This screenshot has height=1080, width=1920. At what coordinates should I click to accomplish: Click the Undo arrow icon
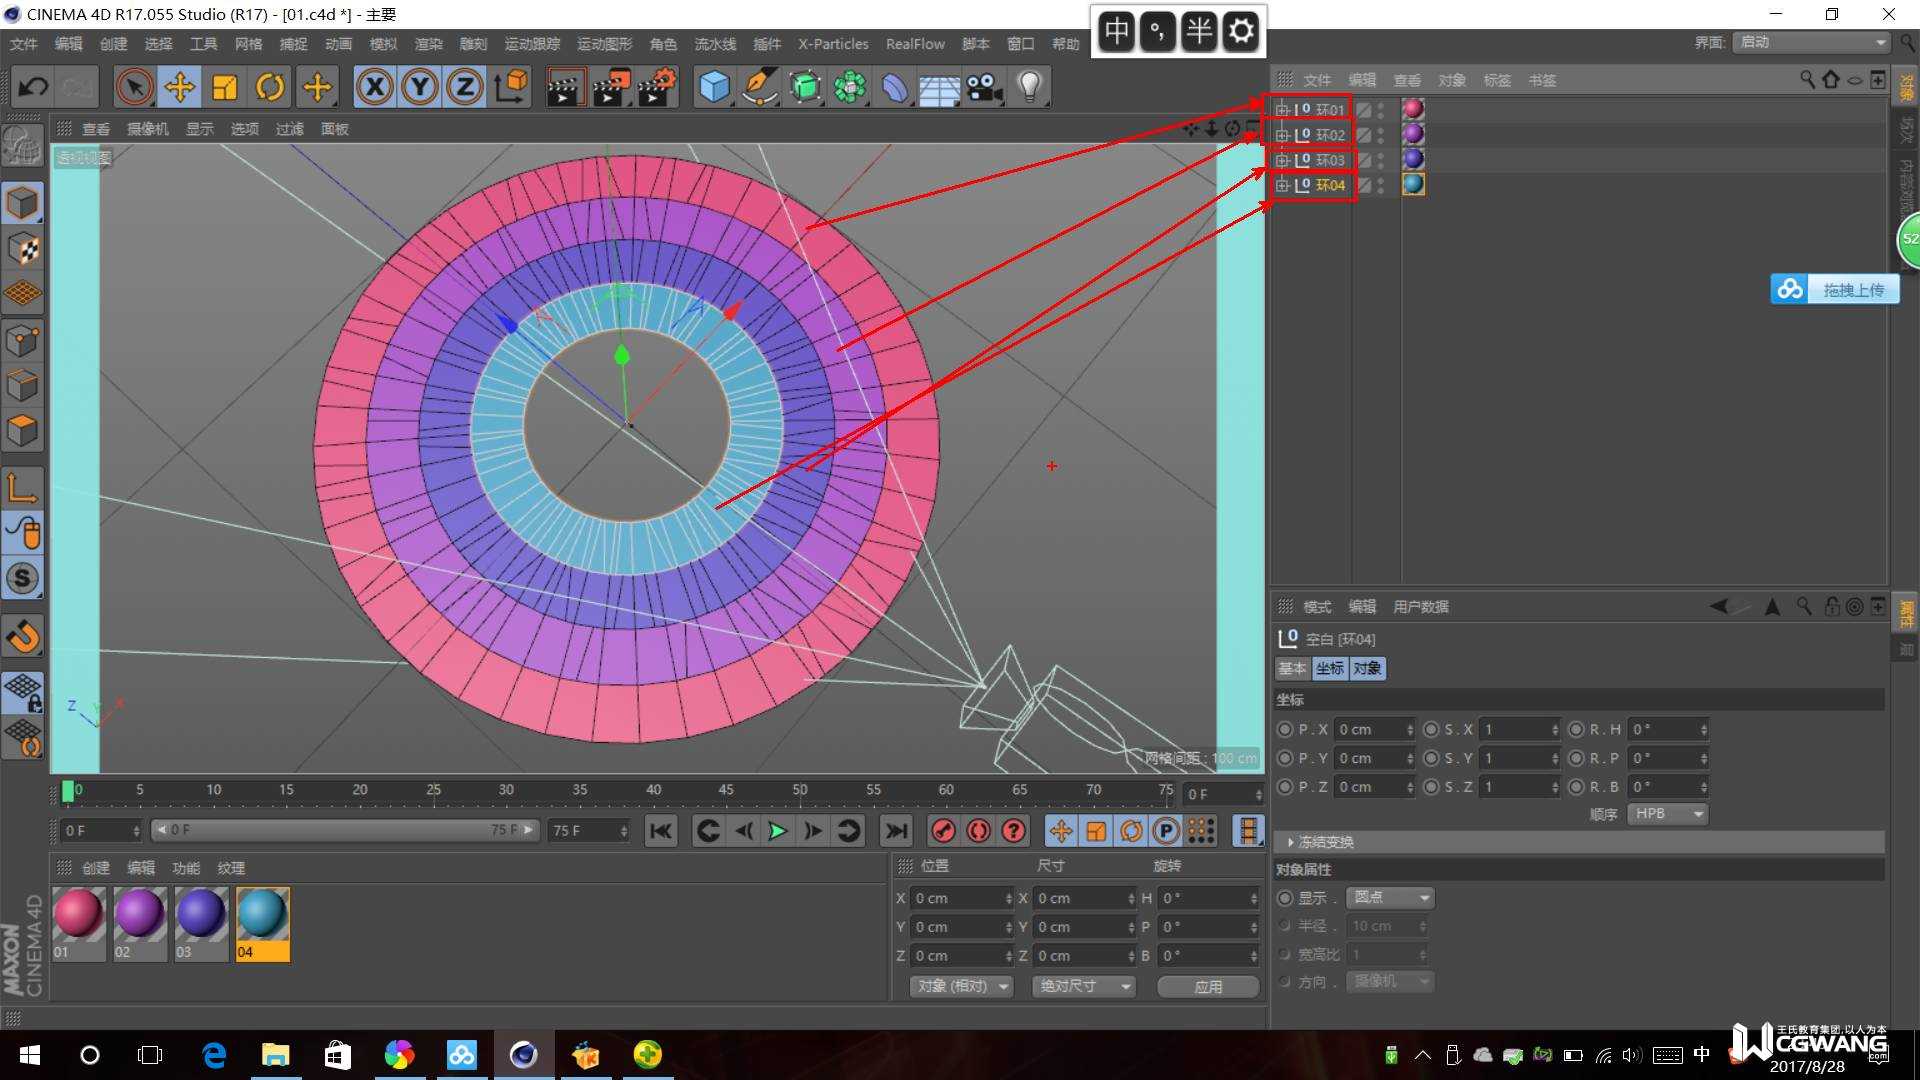tap(33, 87)
